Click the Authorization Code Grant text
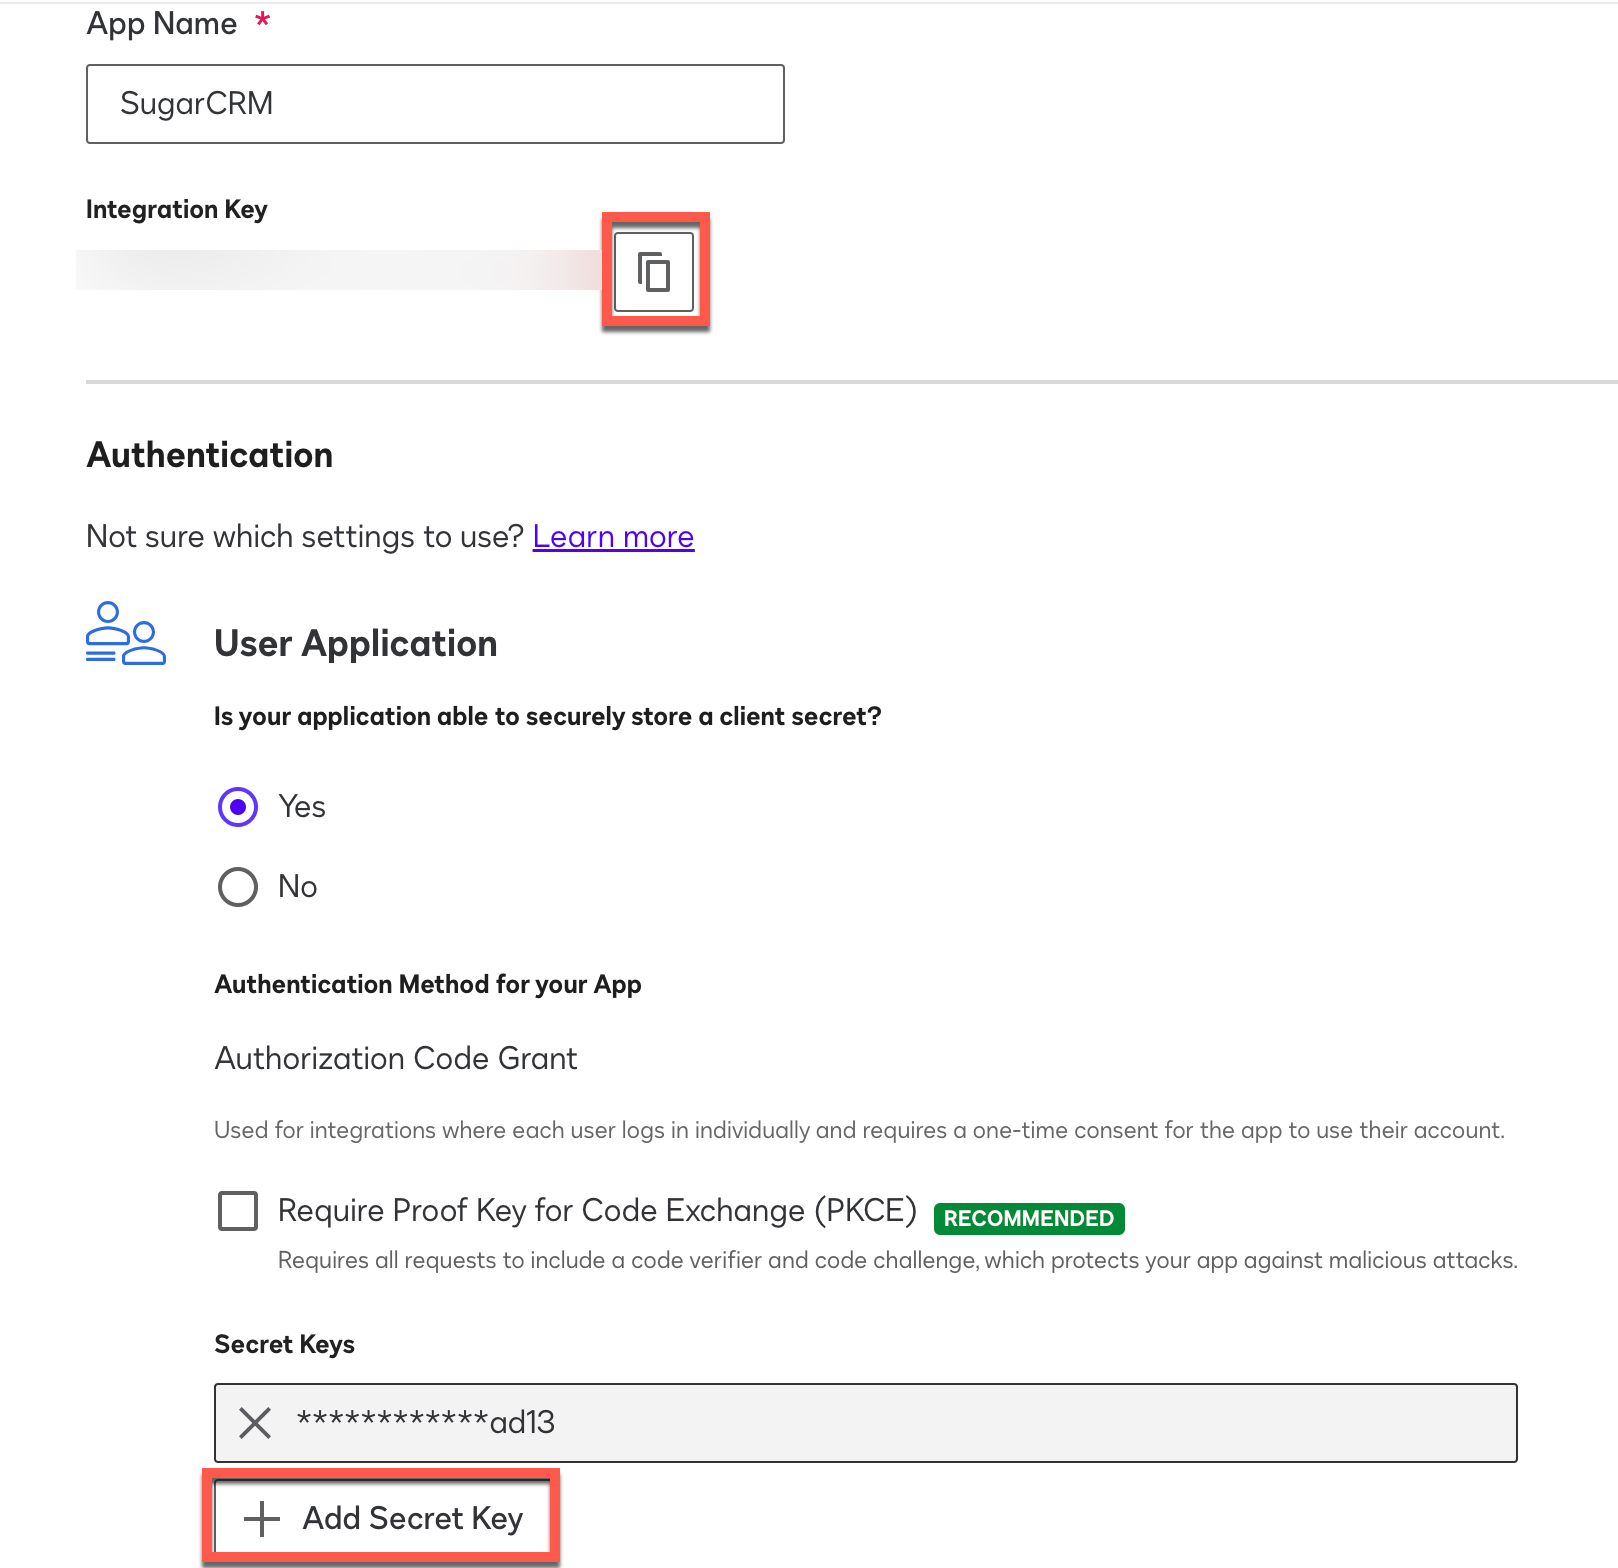This screenshot has width=1618, height=1568. [x=396, y=1058]
